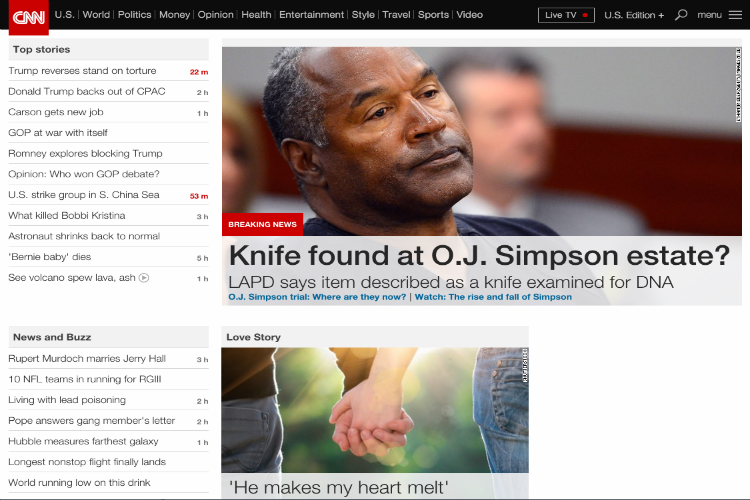Open the search magnifier icon
The image size is (750, 500).
point(681,15)
